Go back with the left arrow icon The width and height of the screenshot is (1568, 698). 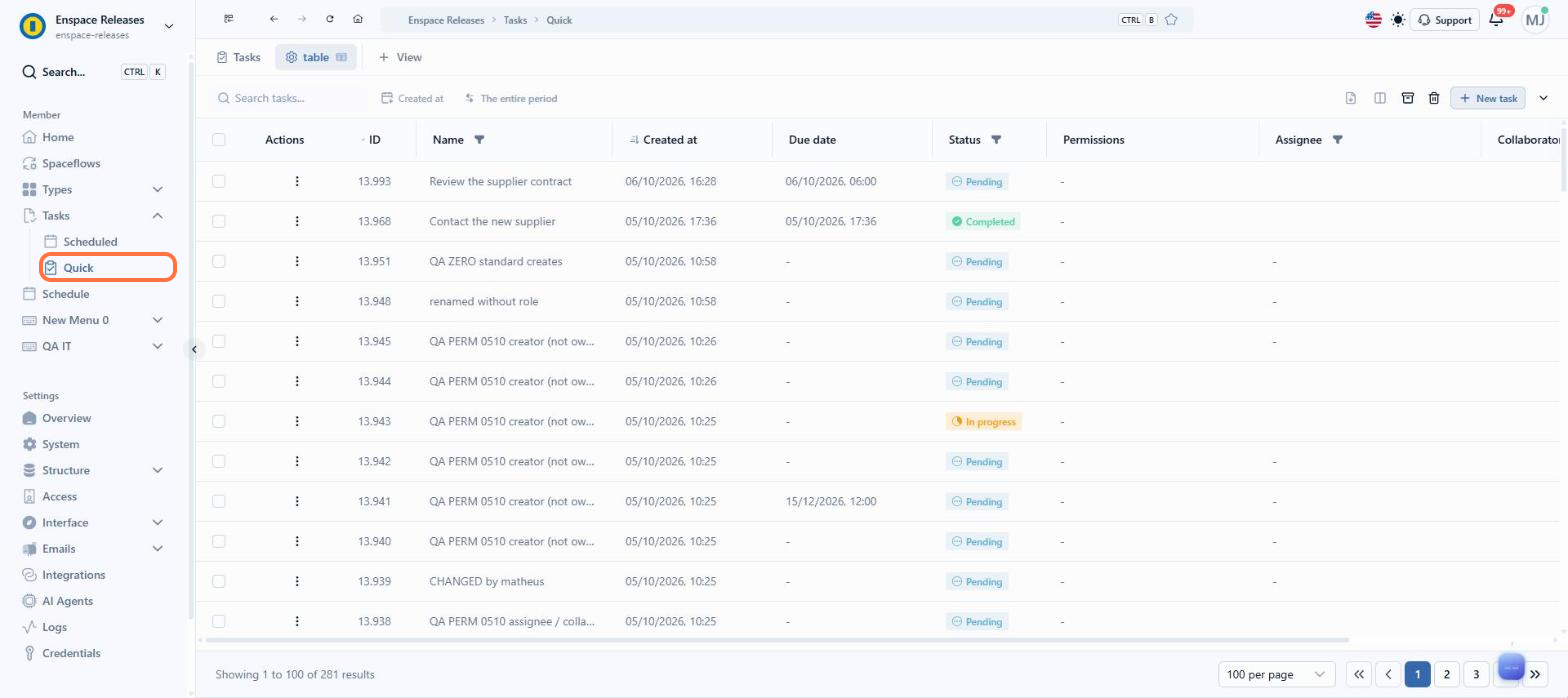[274, 19]
